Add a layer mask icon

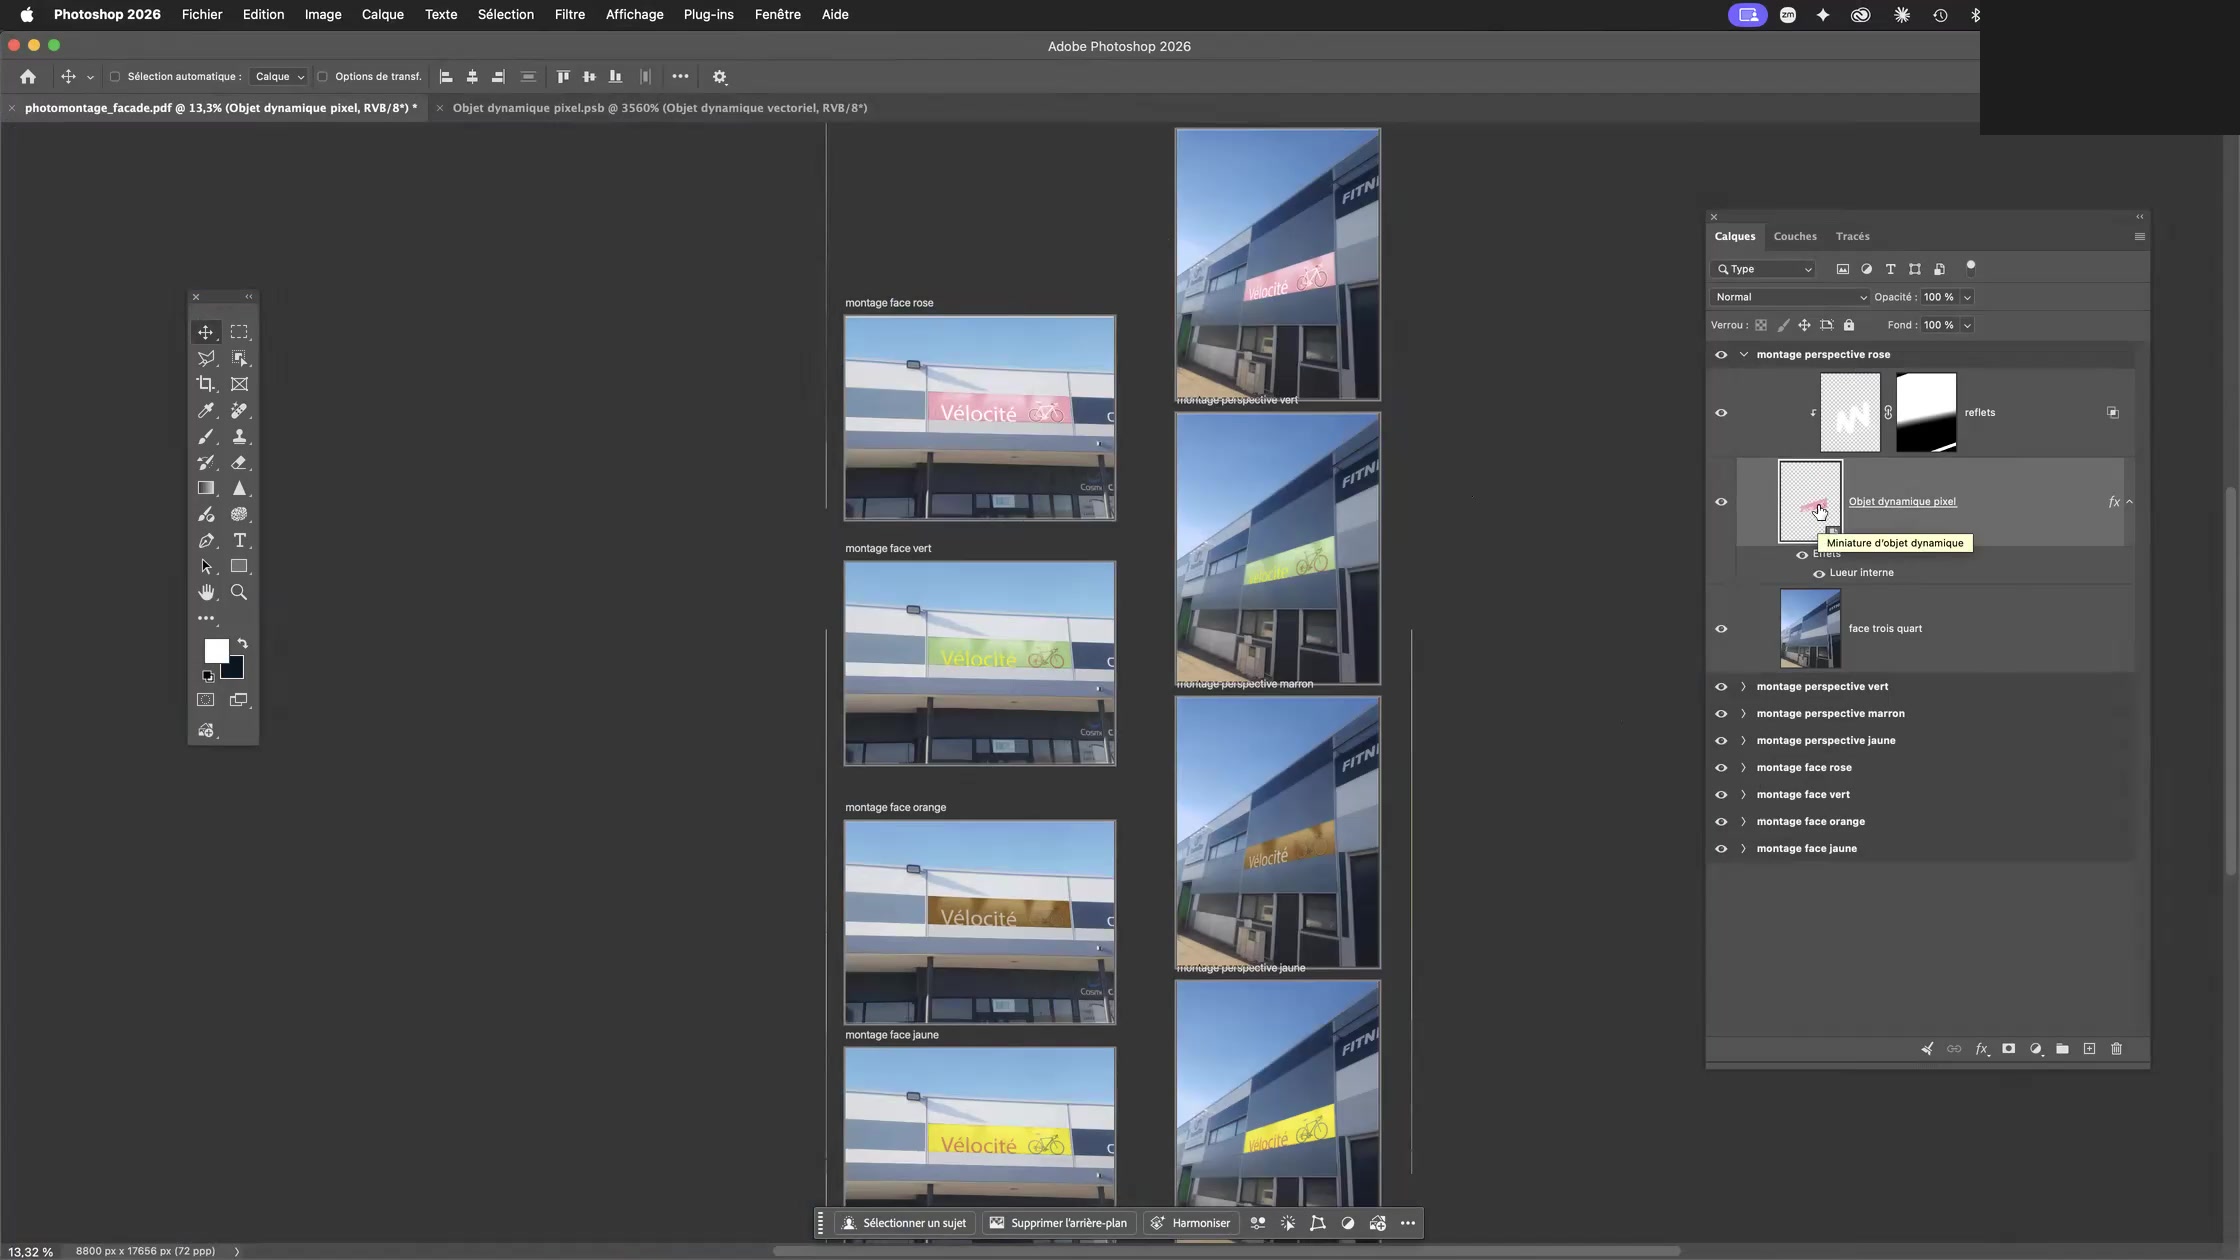coord(2008,1049)
